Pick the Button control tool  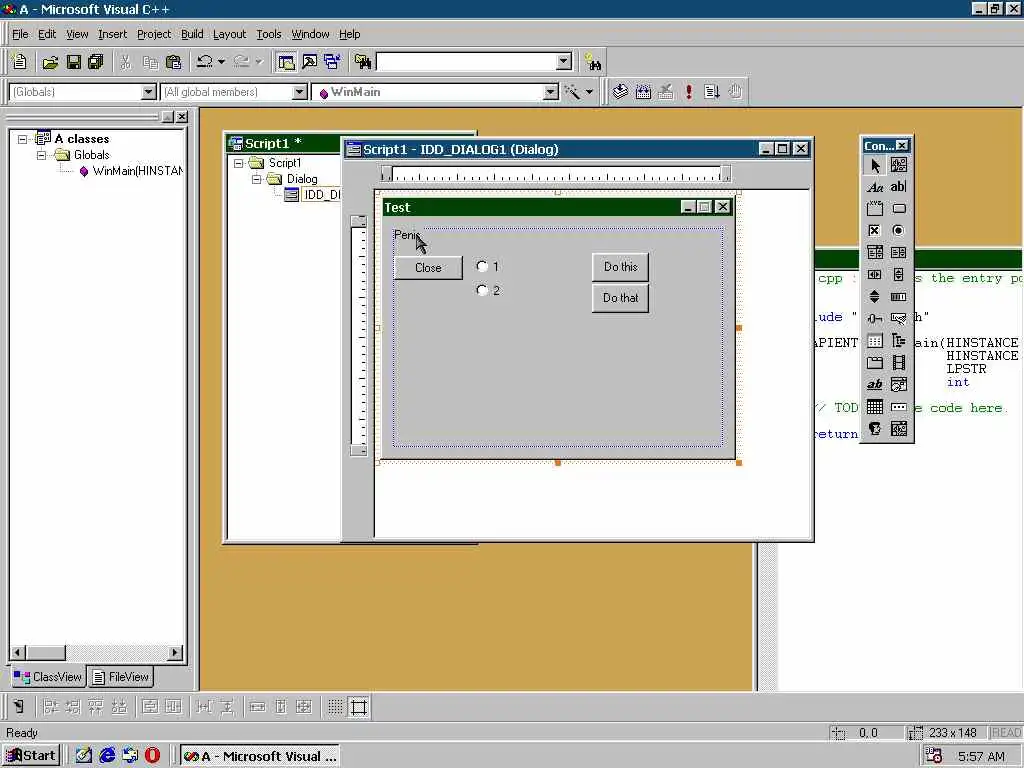click(x=899, y=209)
